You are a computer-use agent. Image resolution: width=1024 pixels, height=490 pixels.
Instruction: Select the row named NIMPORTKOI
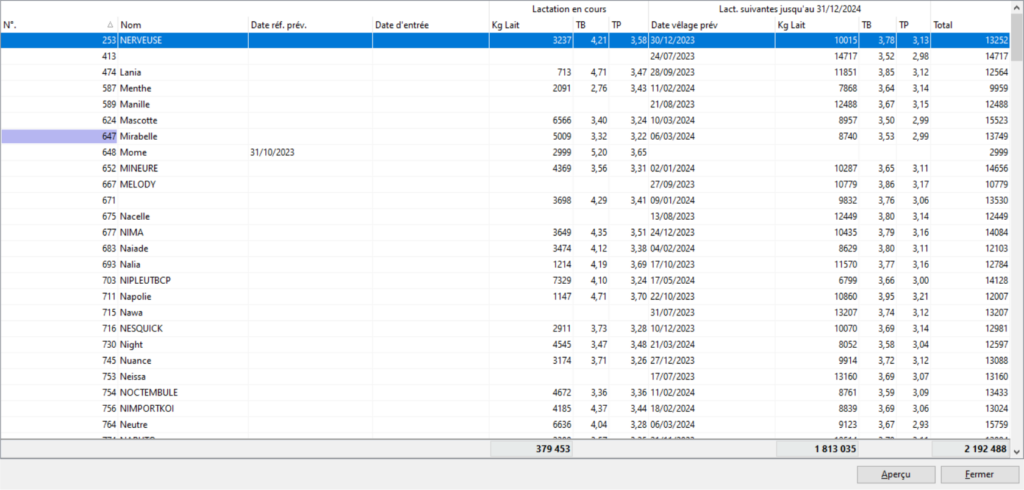pos(506,408)
